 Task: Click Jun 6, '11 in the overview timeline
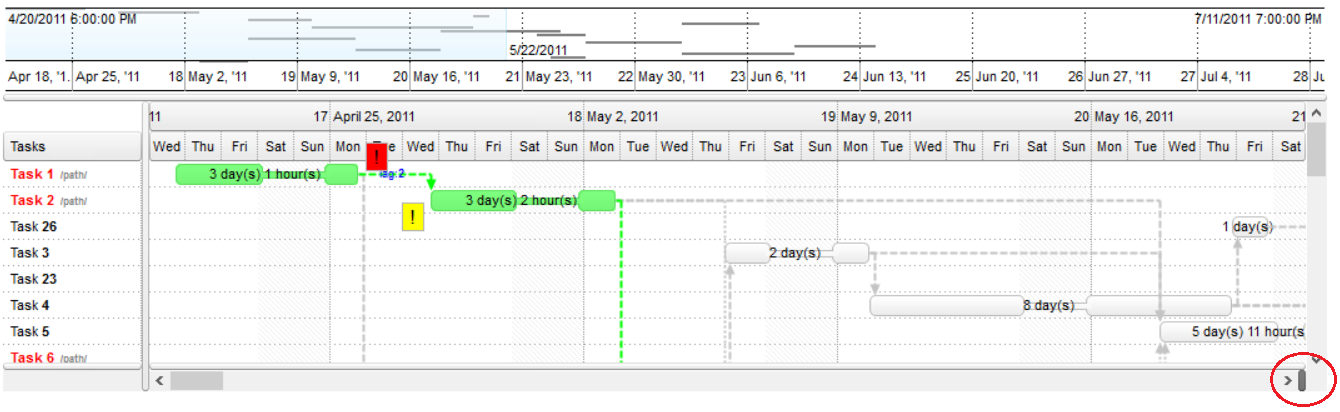779,77
